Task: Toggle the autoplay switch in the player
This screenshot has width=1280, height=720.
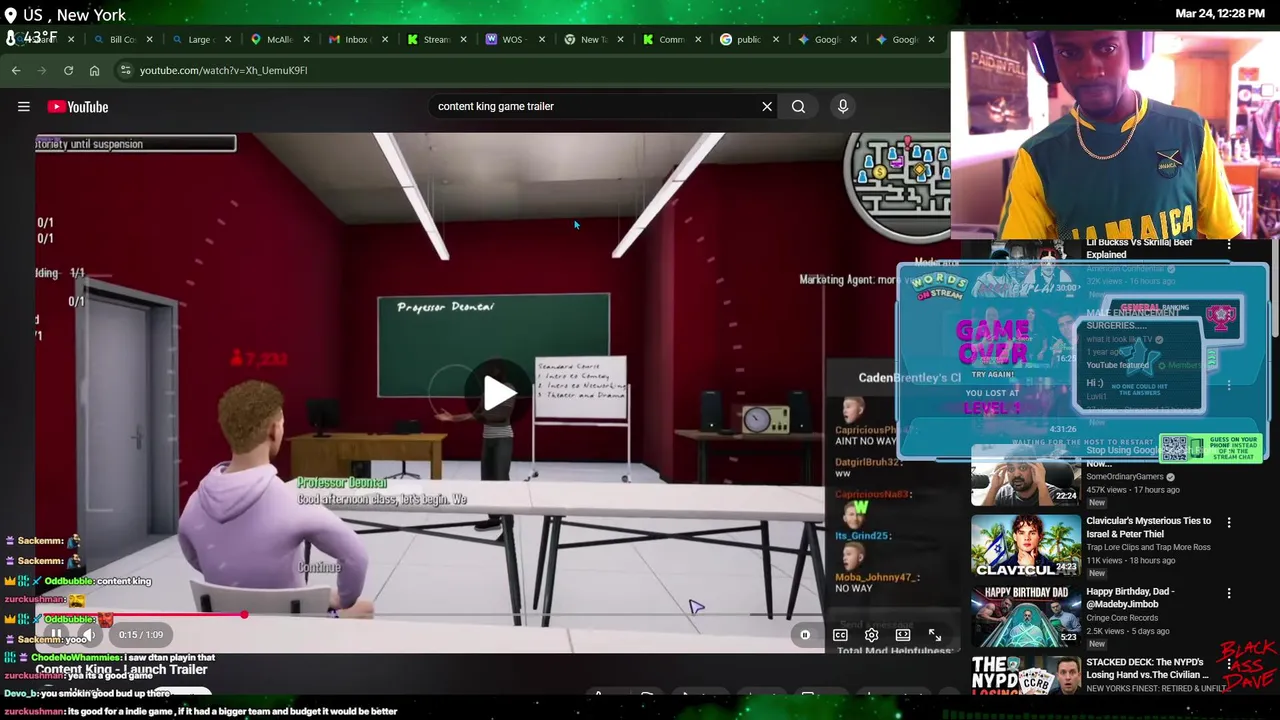Action: click(805, 634)
